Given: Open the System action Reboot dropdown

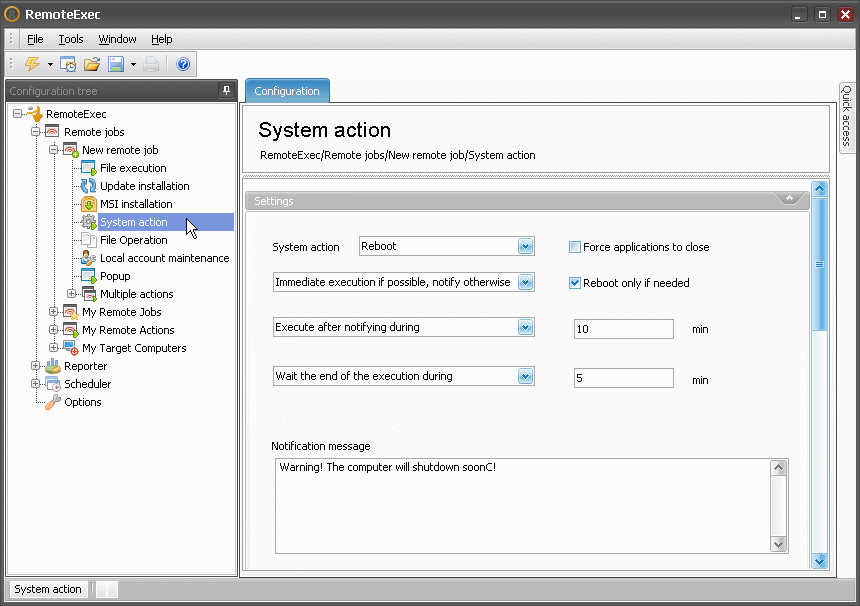Looking at the screenshot, I should (x=525, y=246).
